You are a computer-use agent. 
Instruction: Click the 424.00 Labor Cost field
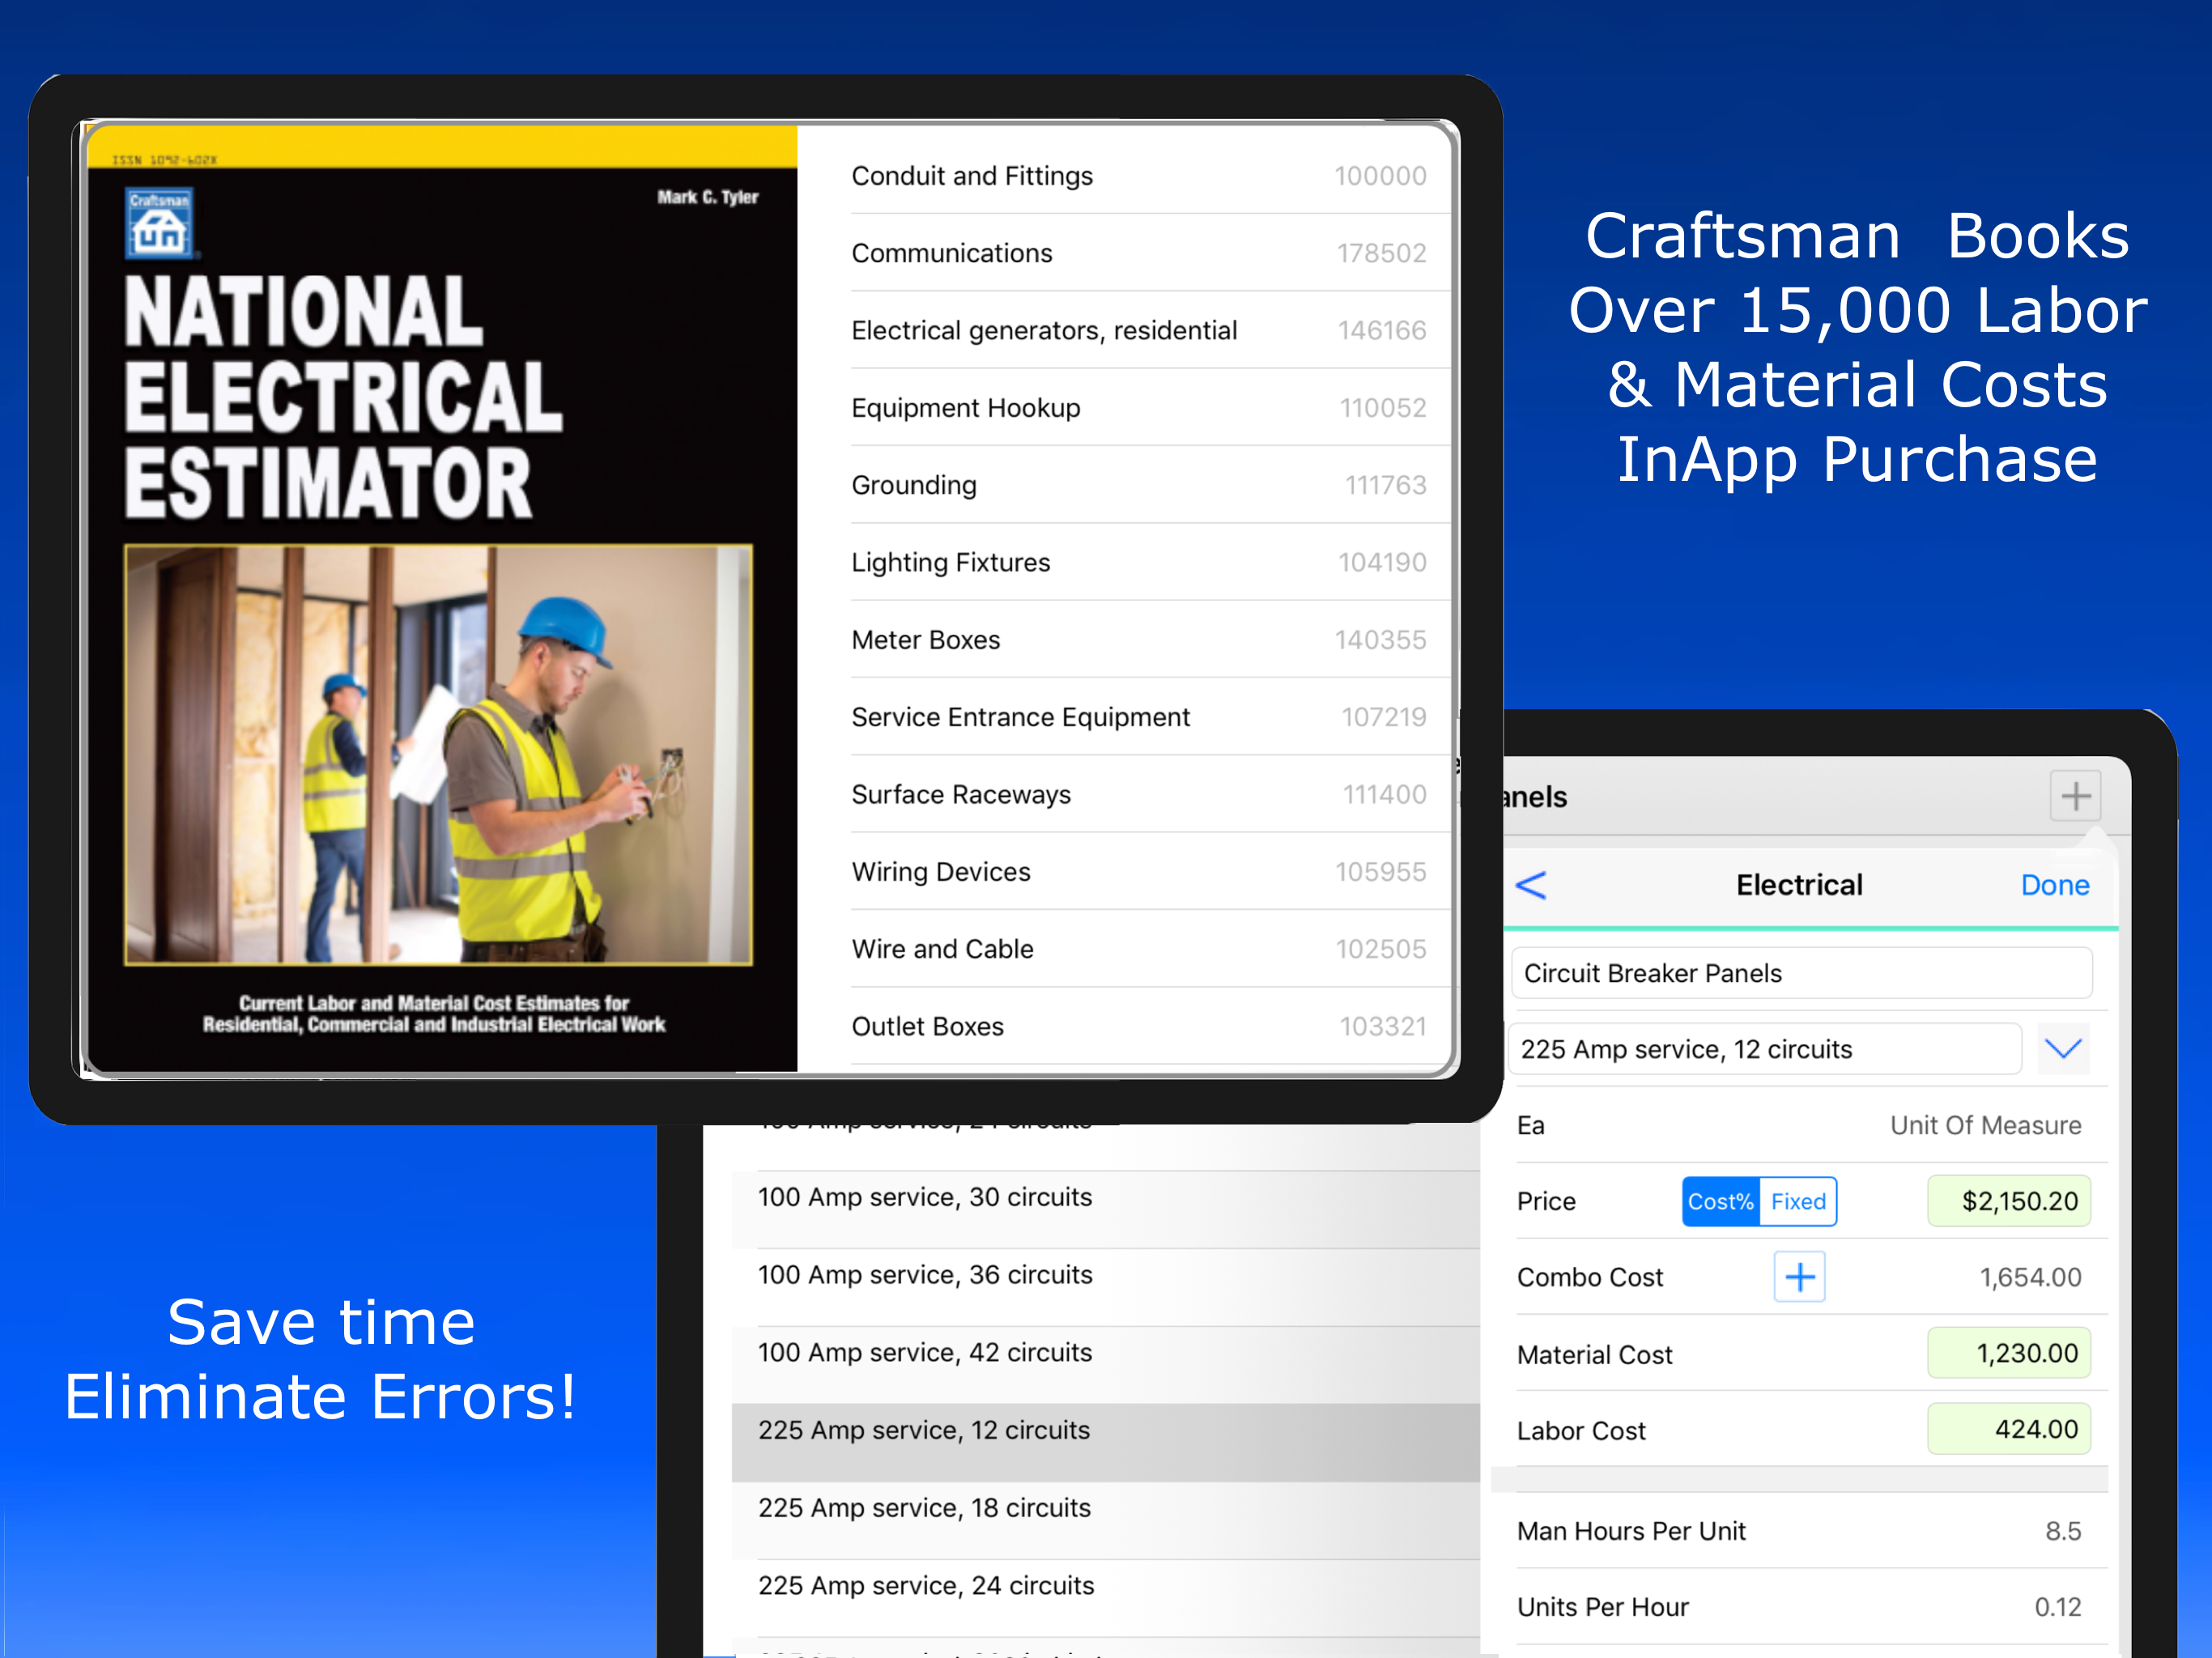click(2009, 1429)
